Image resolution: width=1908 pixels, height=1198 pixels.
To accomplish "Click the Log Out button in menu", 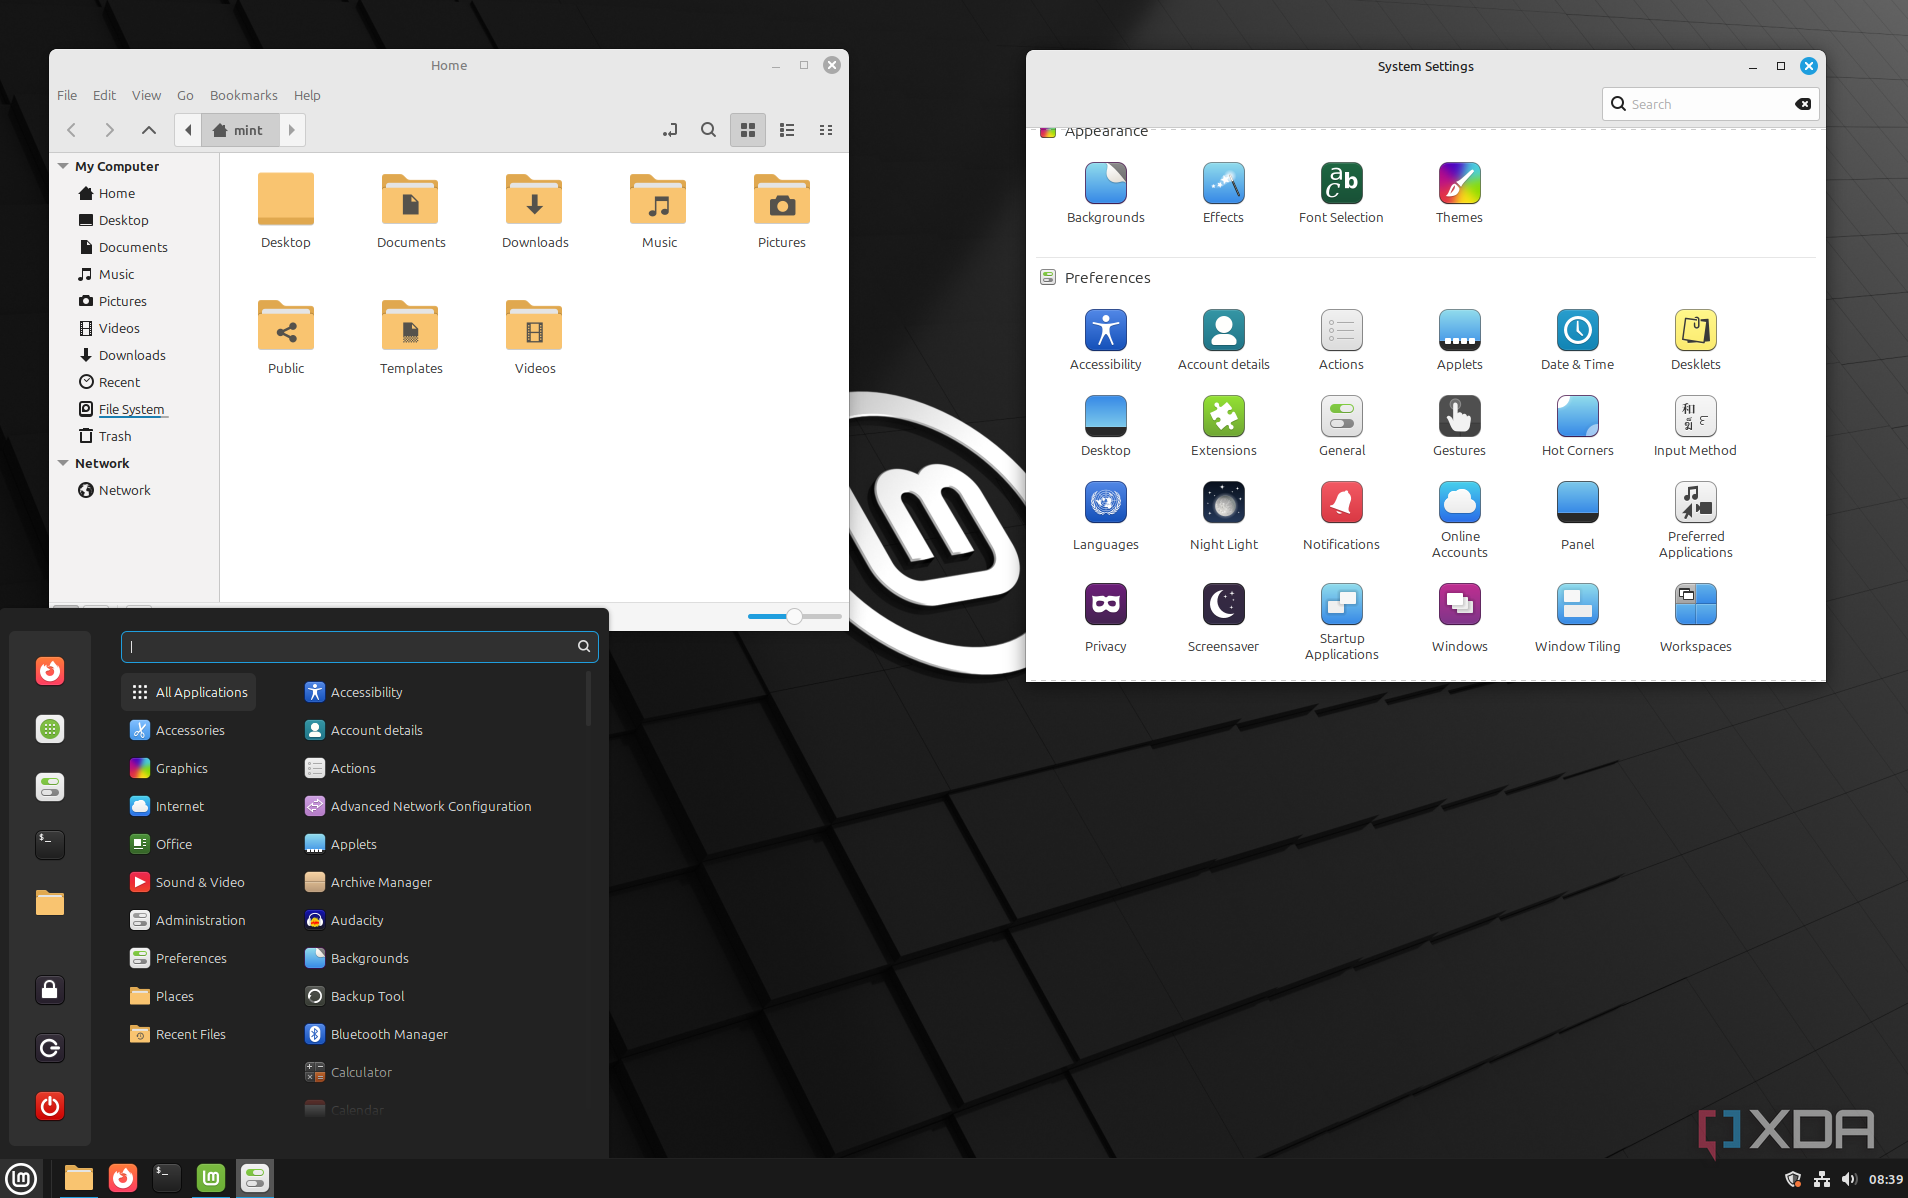I will pos(50,1048).
